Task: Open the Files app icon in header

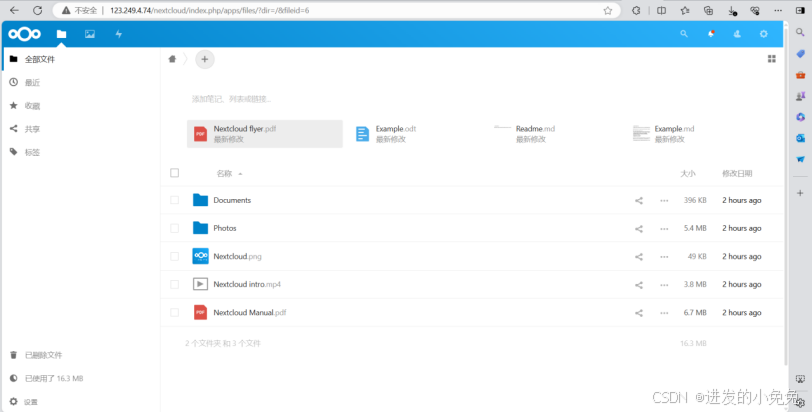Action: pos(62,34)
